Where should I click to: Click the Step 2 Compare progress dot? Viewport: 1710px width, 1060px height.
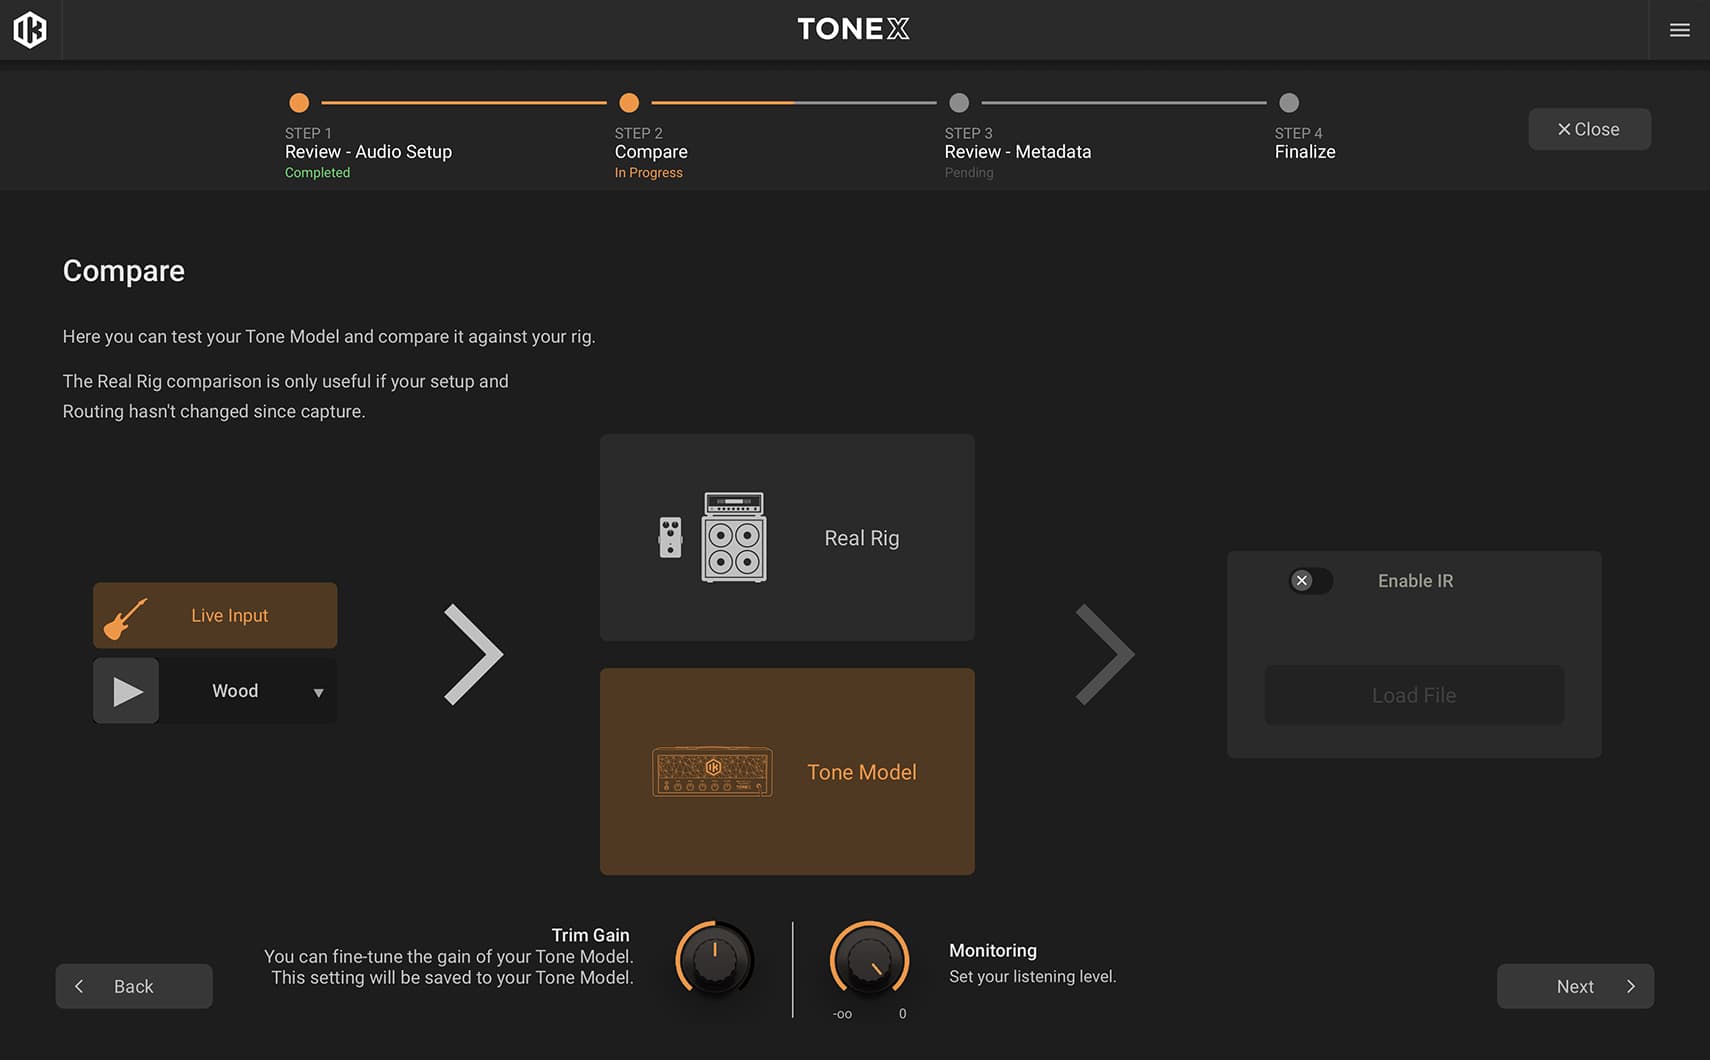tap(629, 102)
